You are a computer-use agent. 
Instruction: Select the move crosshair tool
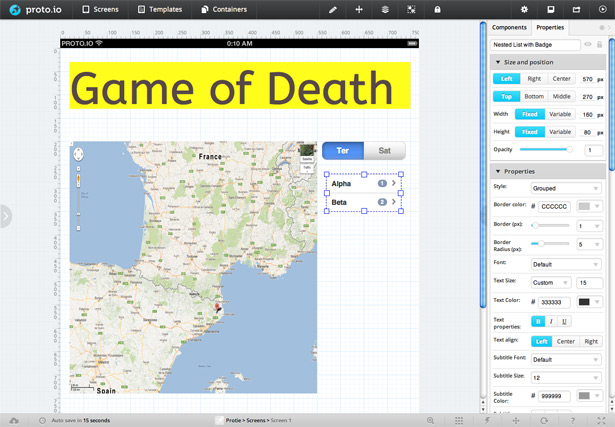point(359,9)
